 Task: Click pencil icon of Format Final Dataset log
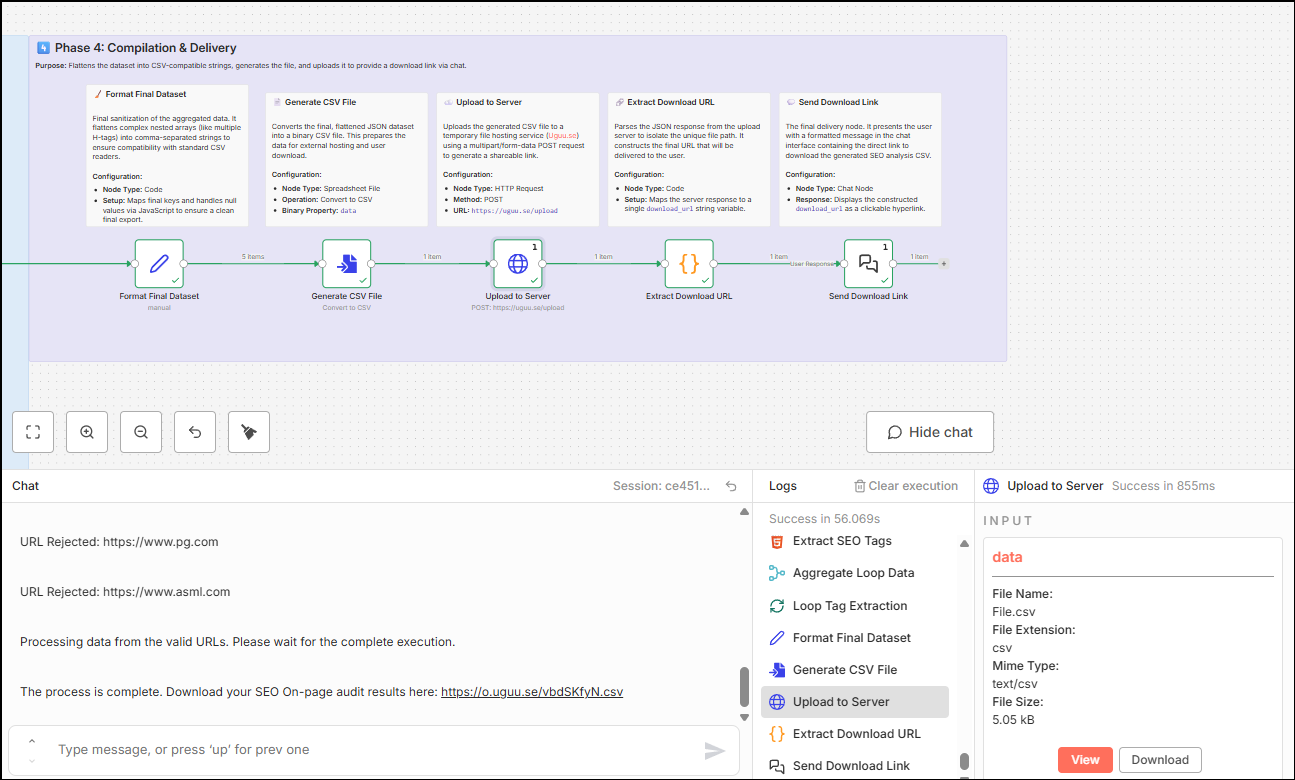click(x=777, y=638)
